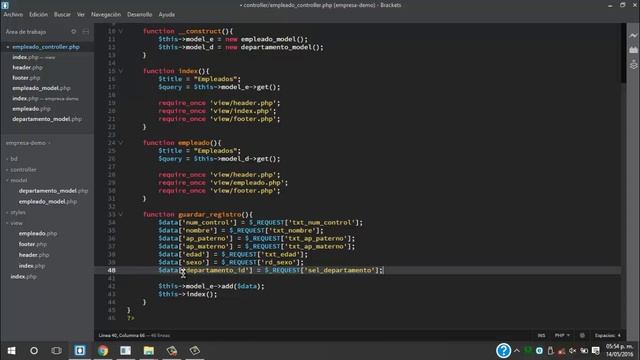Open the Live Preview lightning icon
640x360 pixels.
pos(633,36)
